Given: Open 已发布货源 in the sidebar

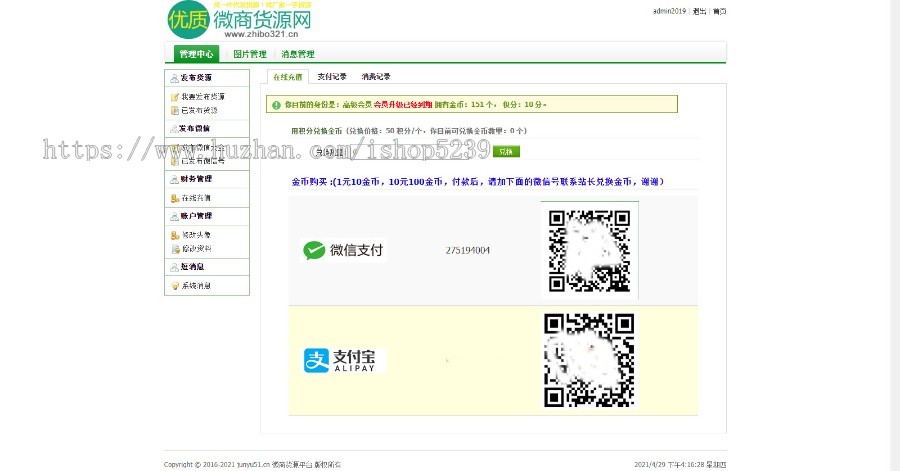Looking at the screenshot, I should 199,110.
